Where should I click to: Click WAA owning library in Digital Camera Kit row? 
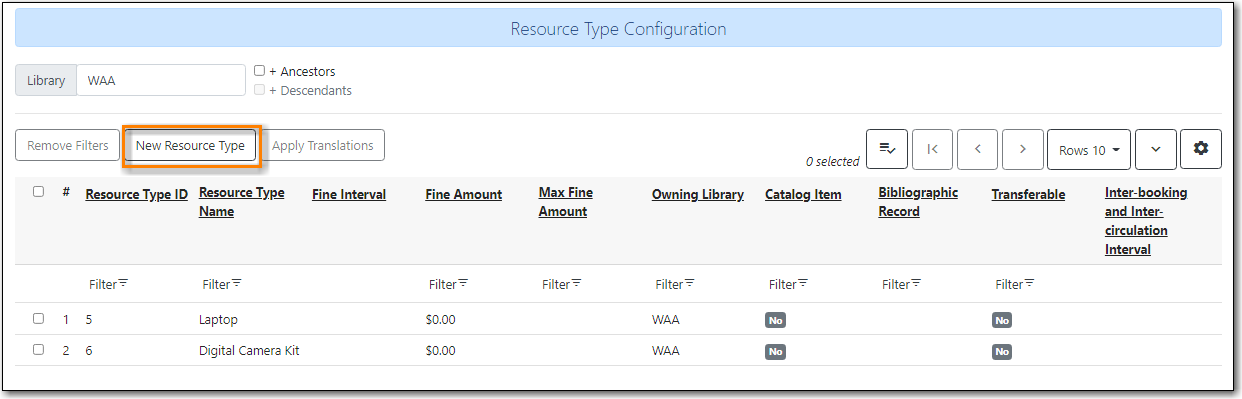pyautogui.click(x=666, y=351)
